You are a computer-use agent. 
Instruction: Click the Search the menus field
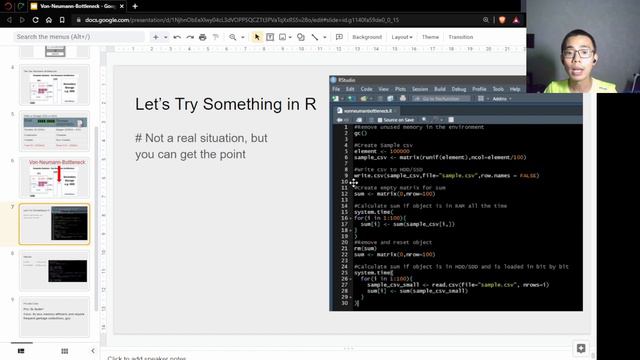pos(80,37)
